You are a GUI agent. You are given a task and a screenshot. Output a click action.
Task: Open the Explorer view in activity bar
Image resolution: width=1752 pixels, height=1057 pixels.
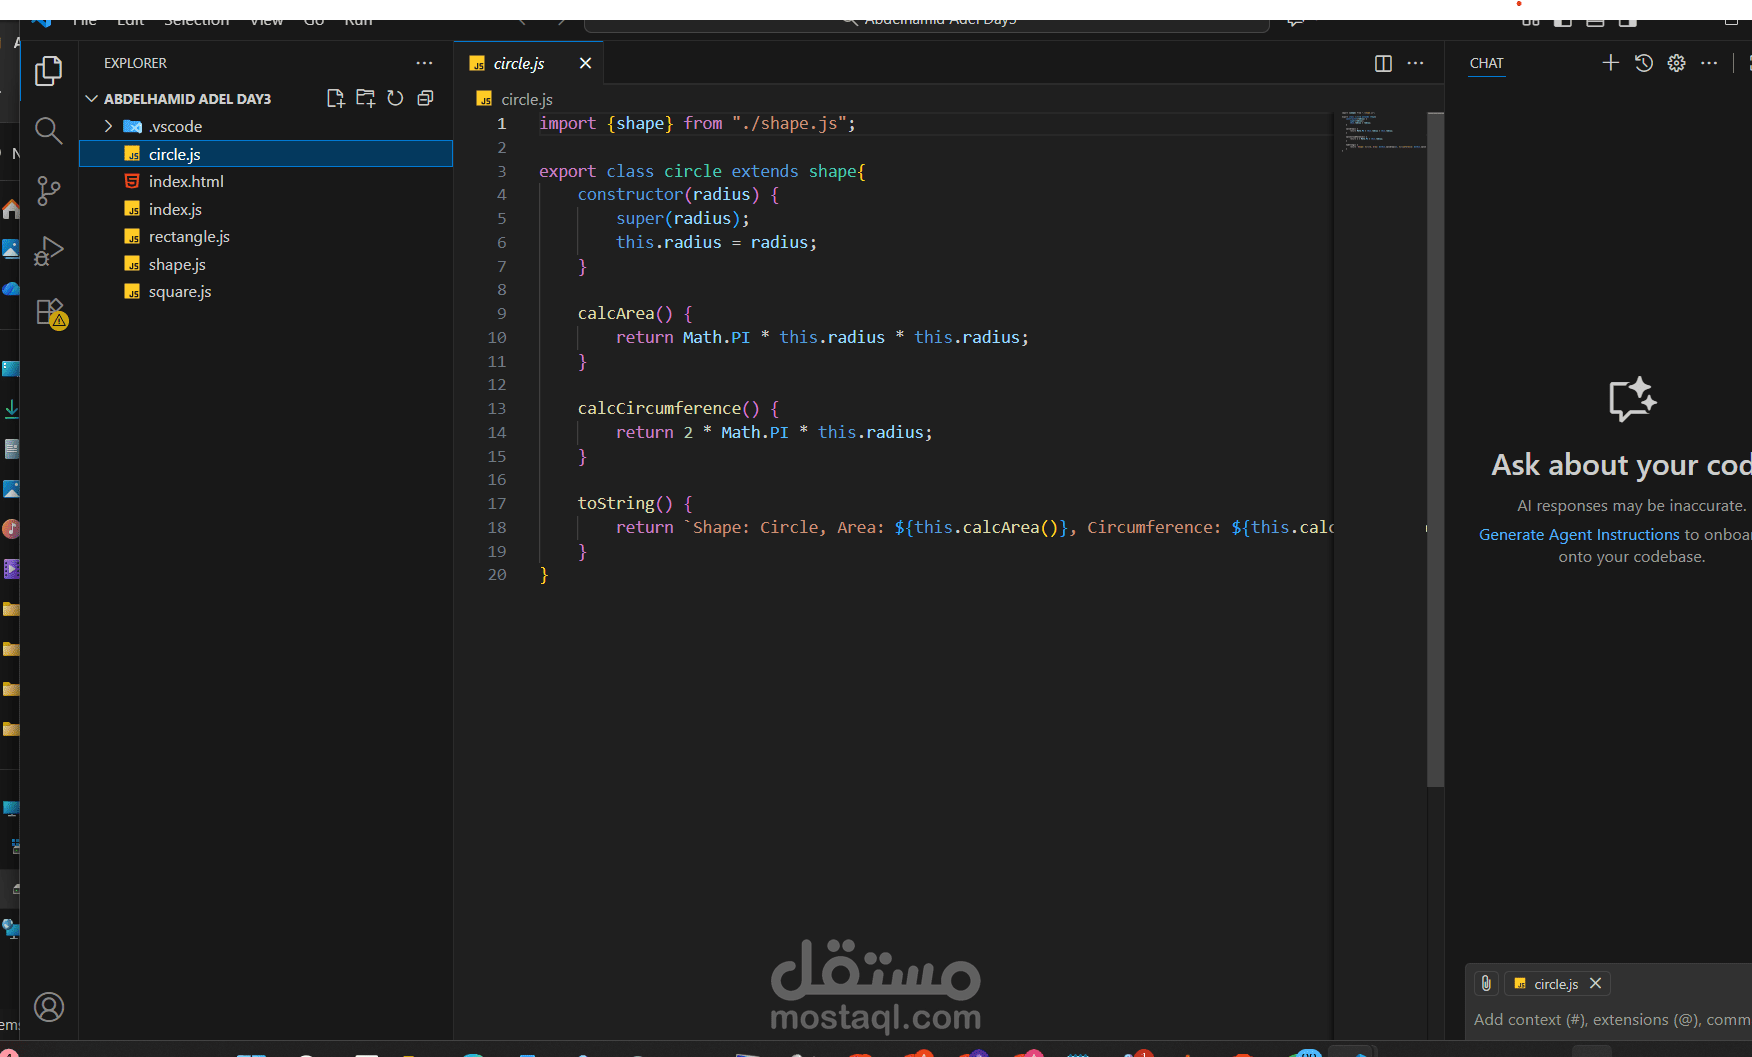point(48,71)
